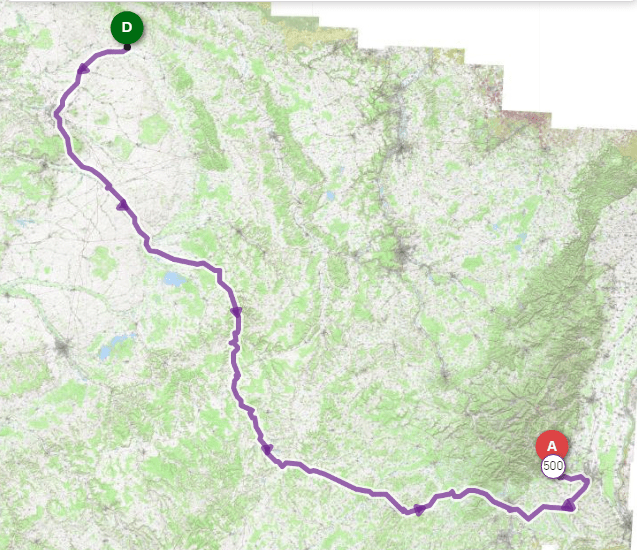Click the small blue lake in the map's upper center
This screenshot has height=550, width=637.
coord(330,196)
